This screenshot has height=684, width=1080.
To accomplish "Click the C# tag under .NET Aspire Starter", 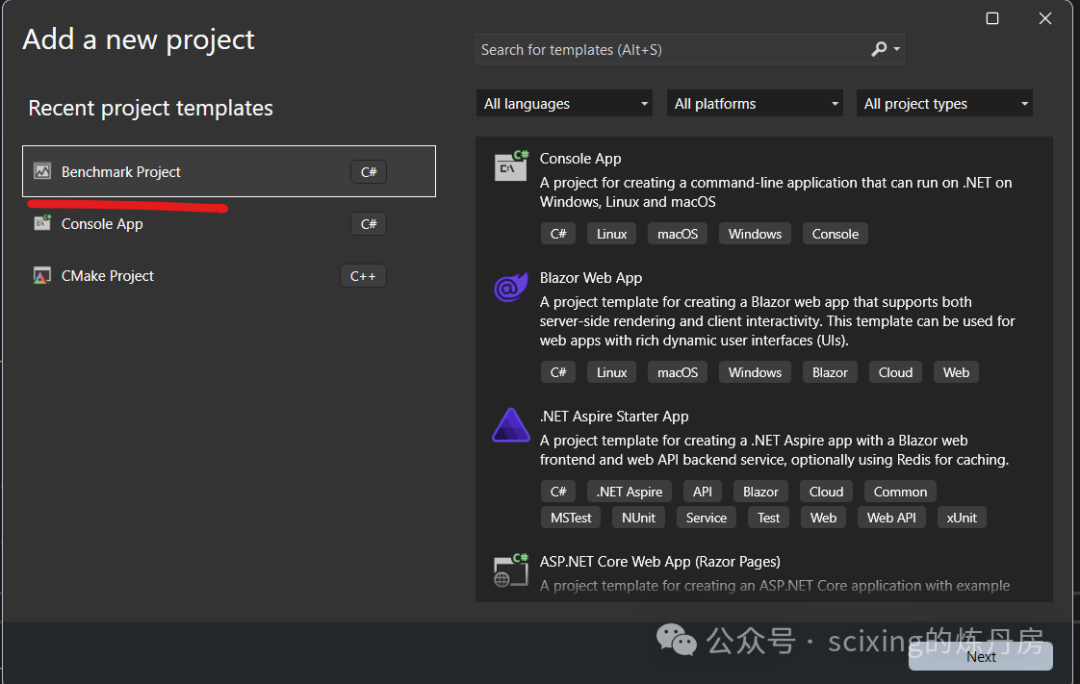I will tap(558, 491).
